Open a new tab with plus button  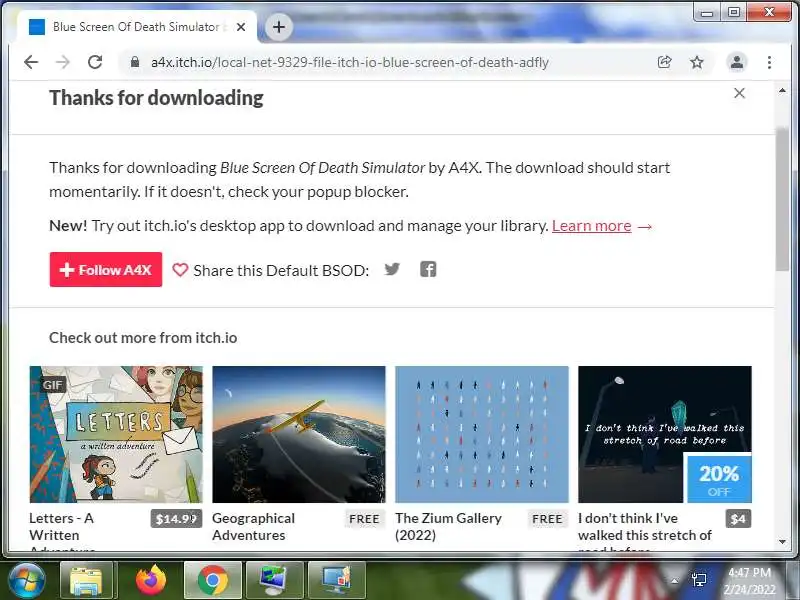pyautogui.click(x=279, y=27)
